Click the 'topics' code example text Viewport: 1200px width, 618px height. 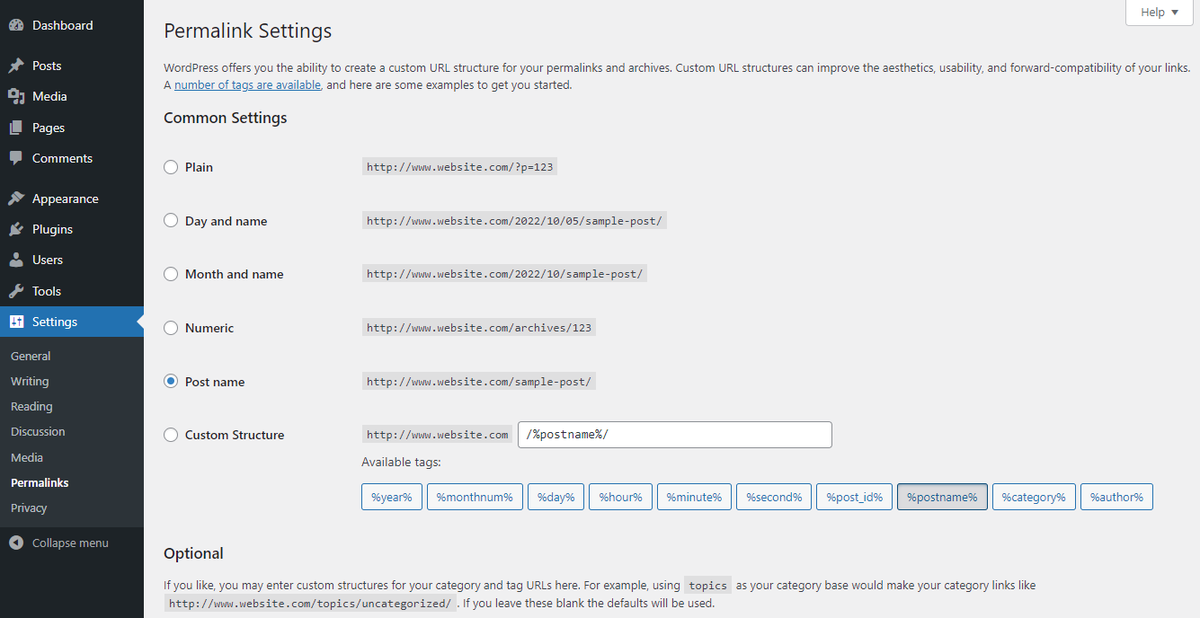(x=708, y=585)
